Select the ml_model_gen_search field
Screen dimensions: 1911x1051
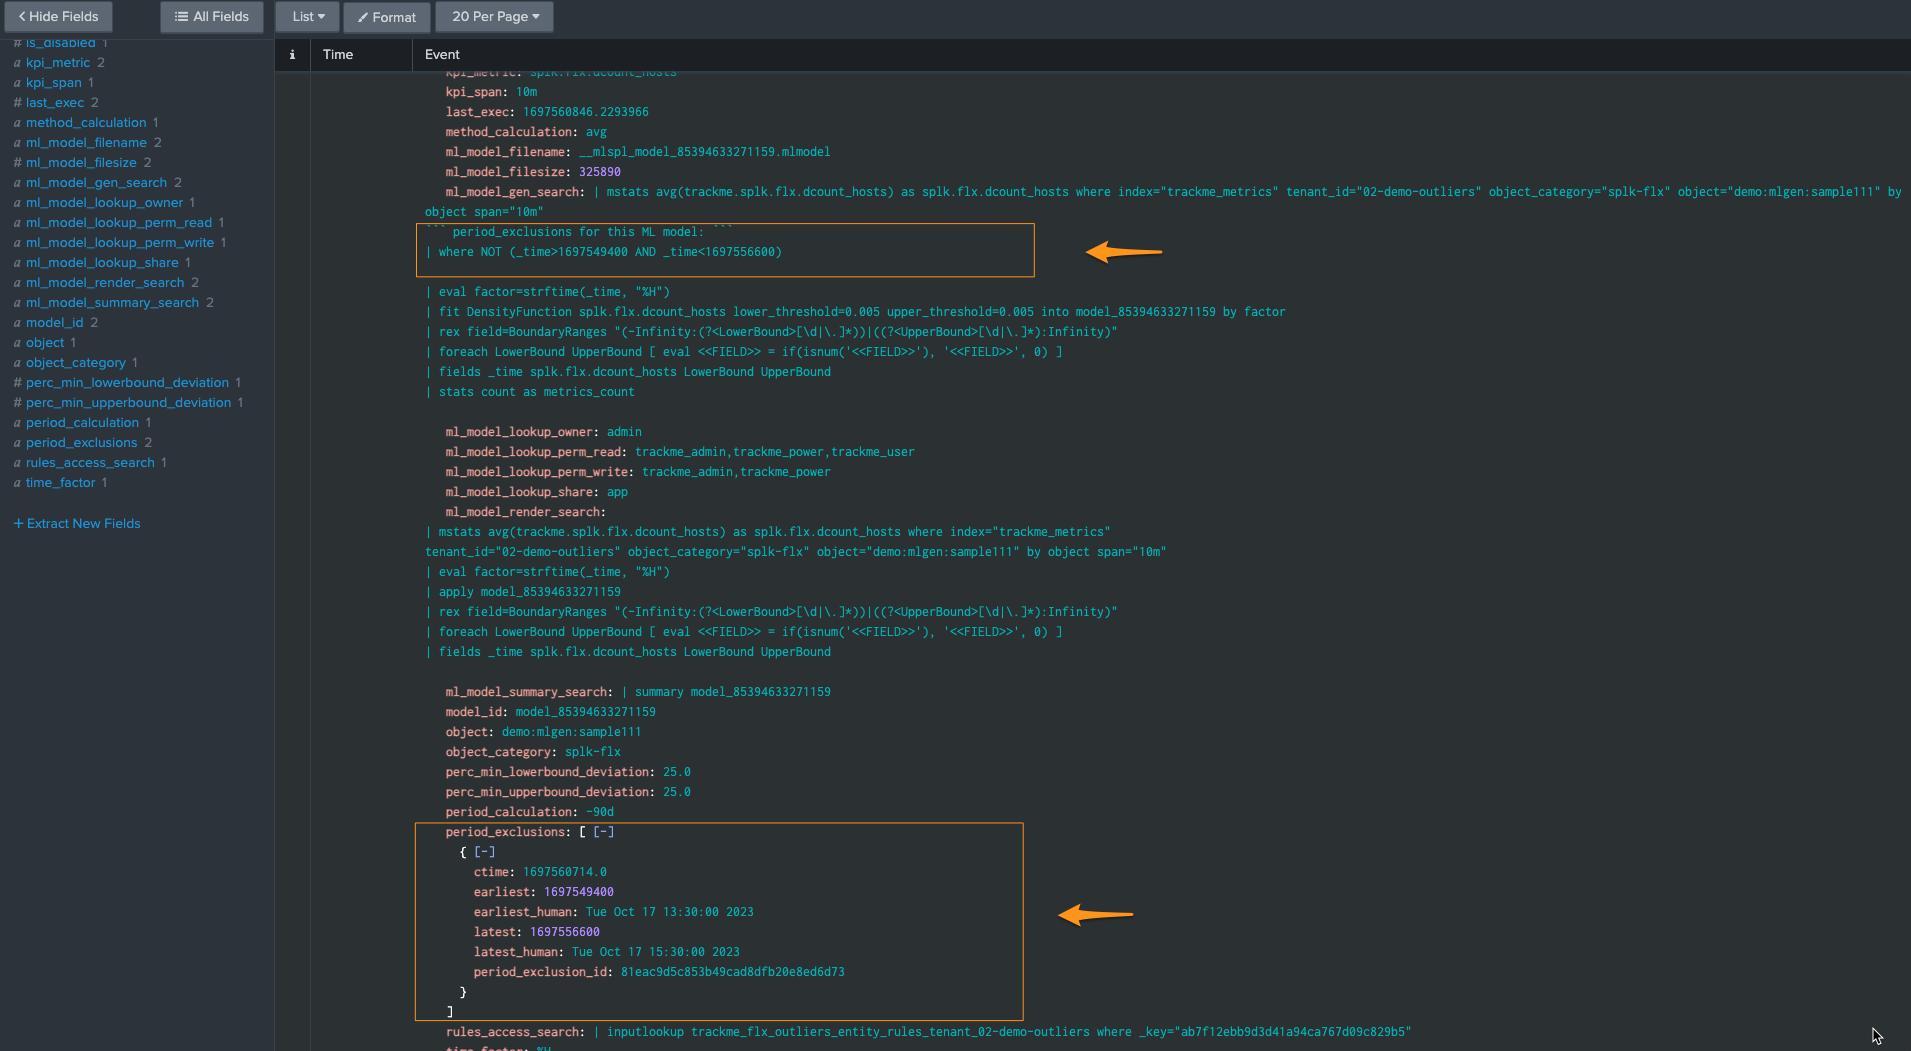[96, 182]
